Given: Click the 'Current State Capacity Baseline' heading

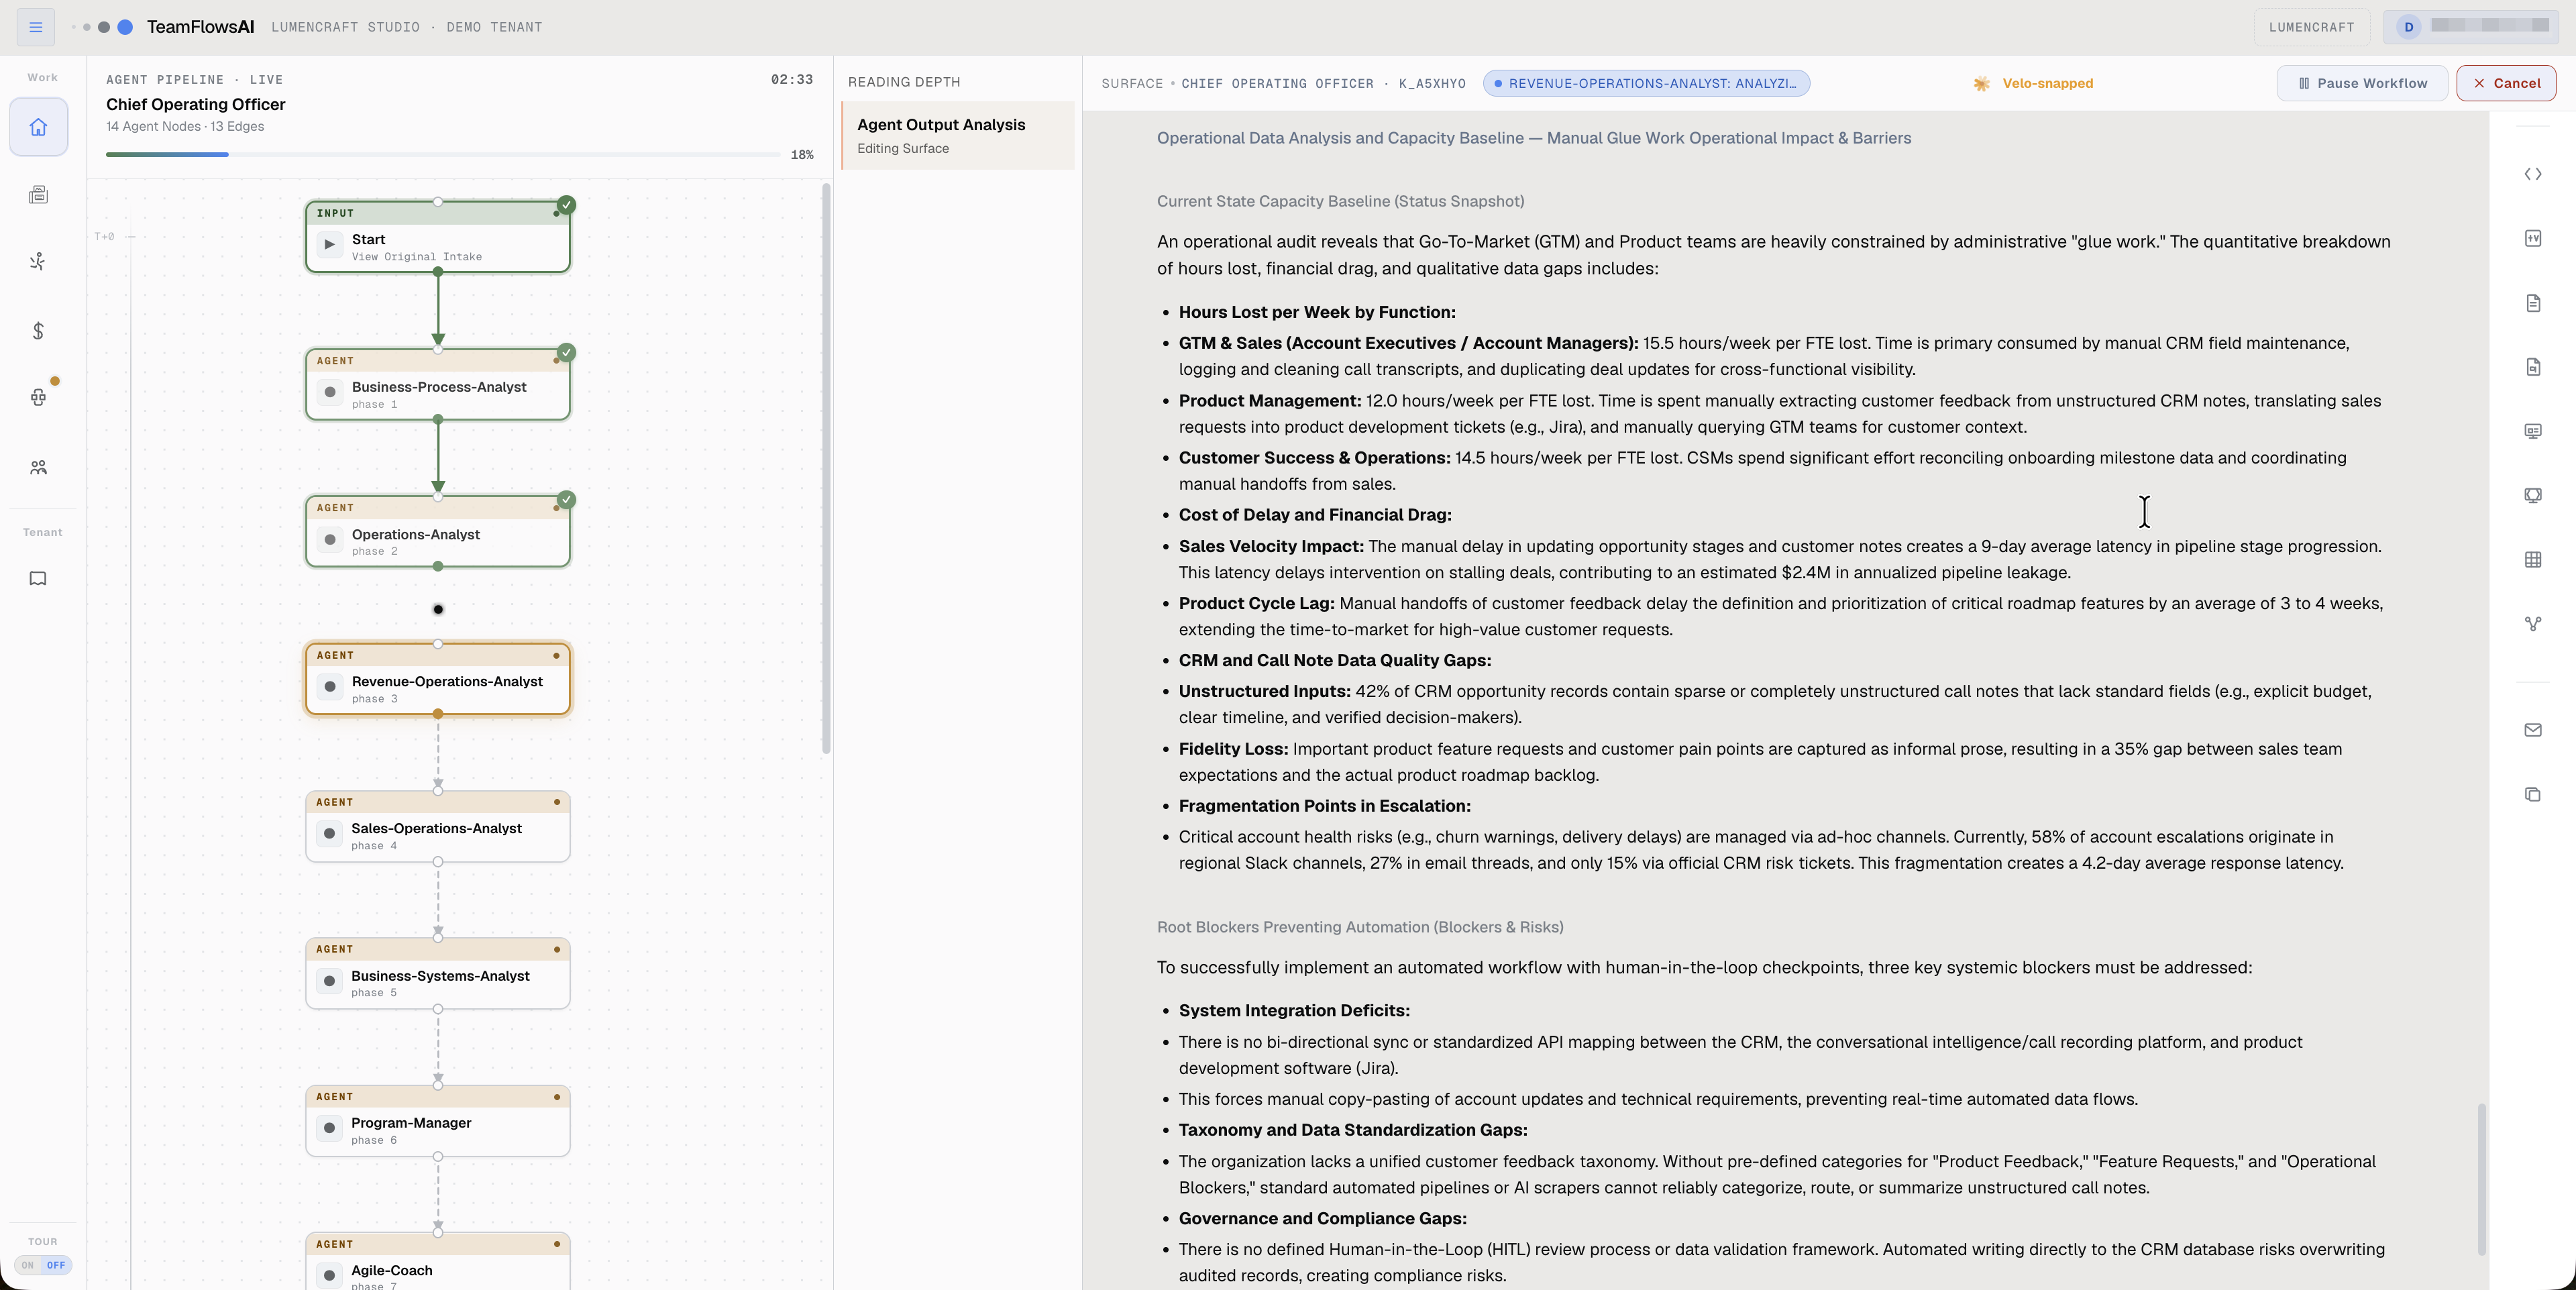Looking at the screenshot, I should (x=1340, y=201).
